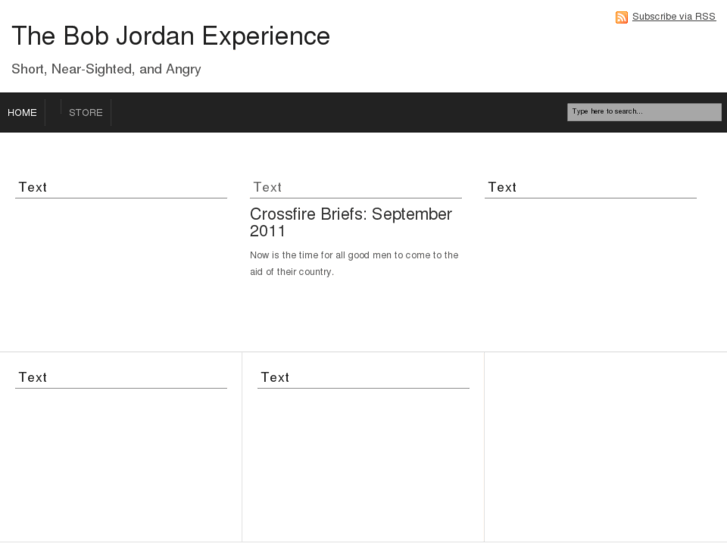Viewport: 727px width, 545px height.
Task: Click the Short, Near-Sighted, and Angry tagline
Action: click(x=106, y=69)
